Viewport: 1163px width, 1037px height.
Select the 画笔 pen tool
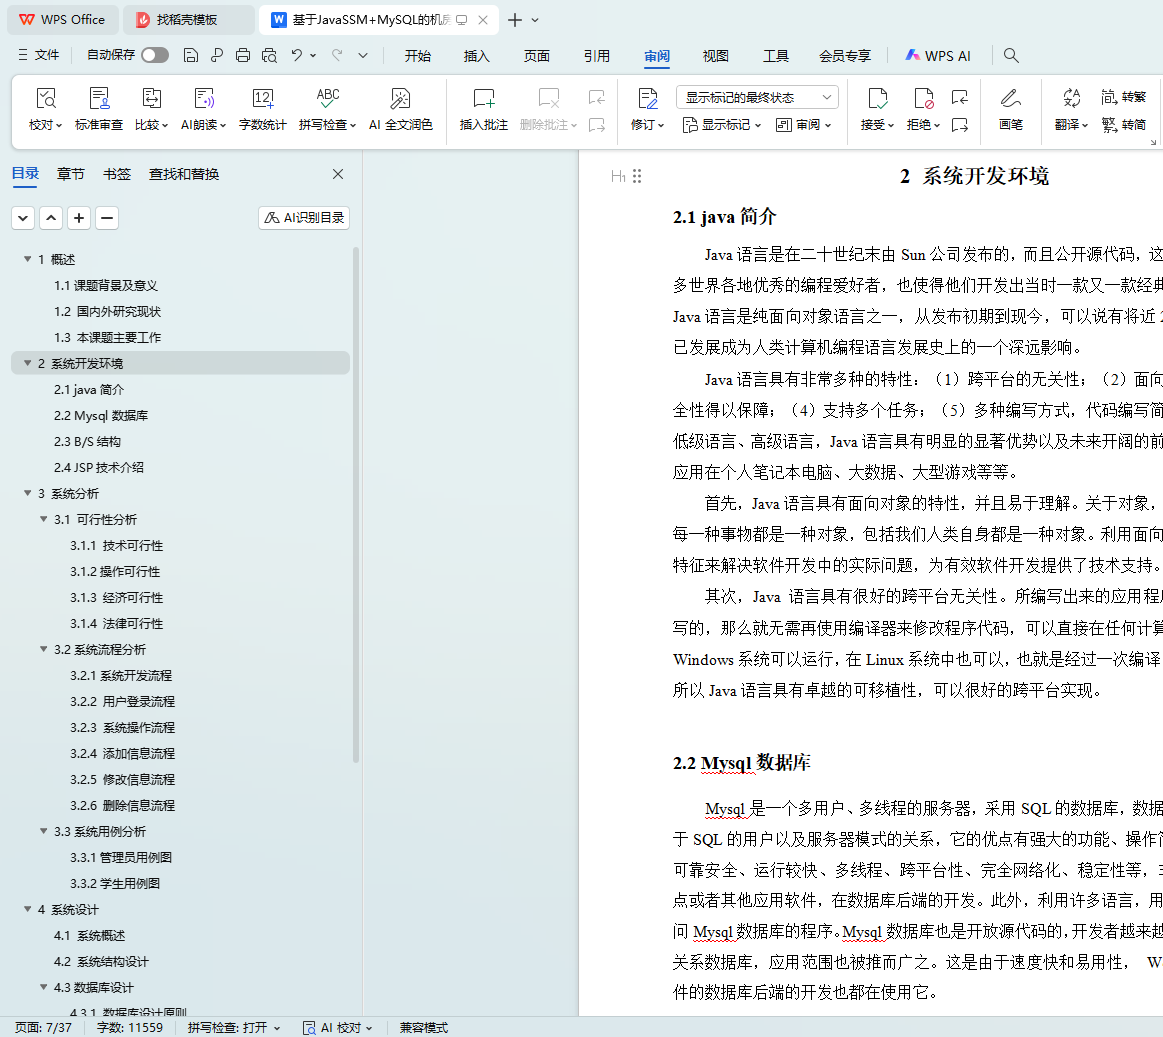pyautogui.click(x=1011, y=99)
